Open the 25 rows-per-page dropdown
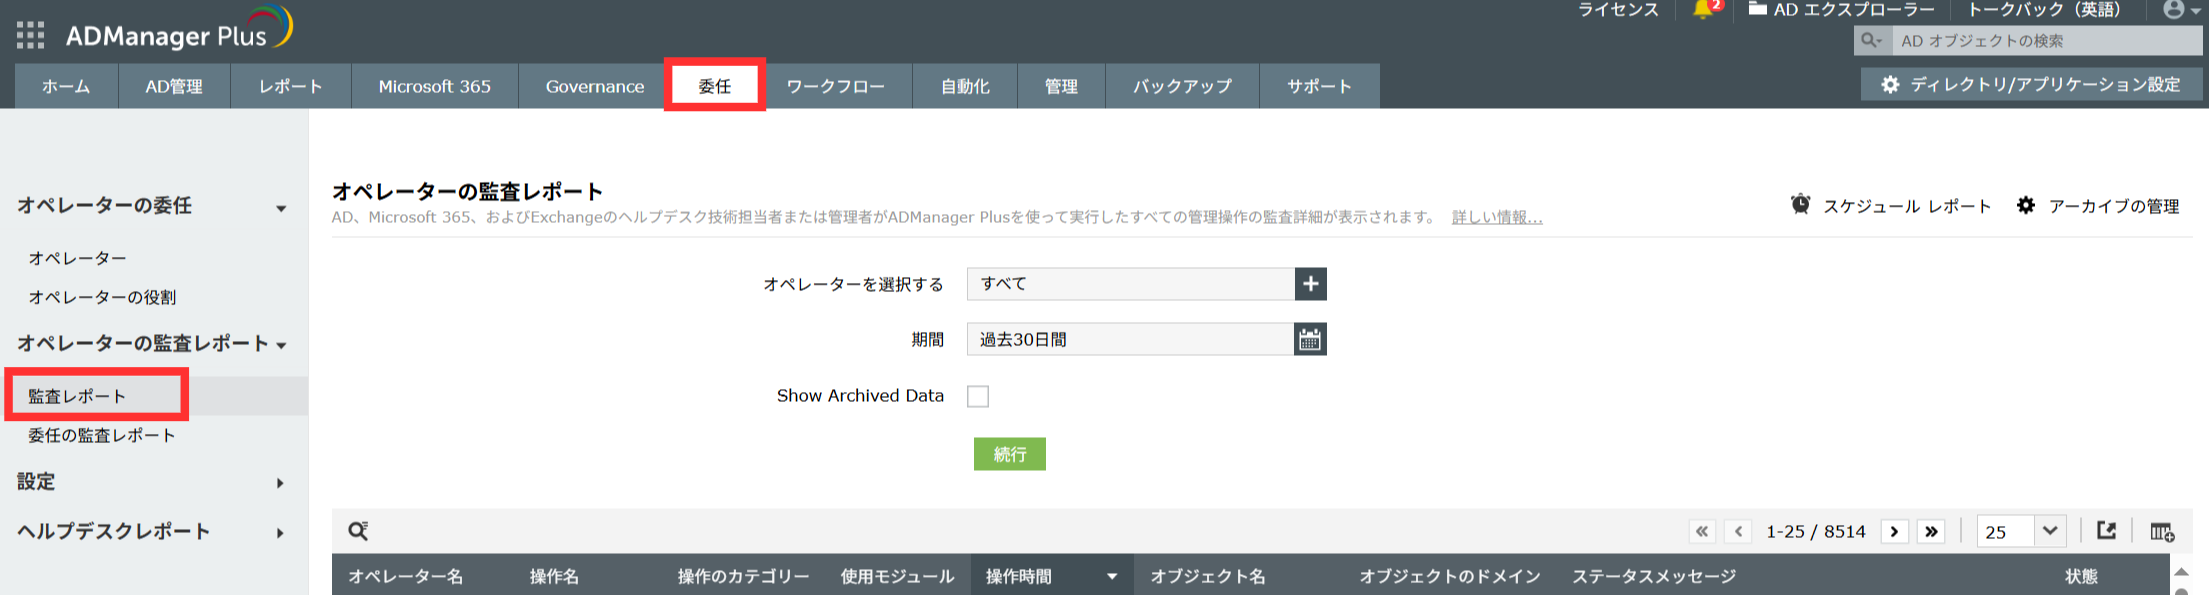The image size is (2209, 595). tap(2020, 531)
